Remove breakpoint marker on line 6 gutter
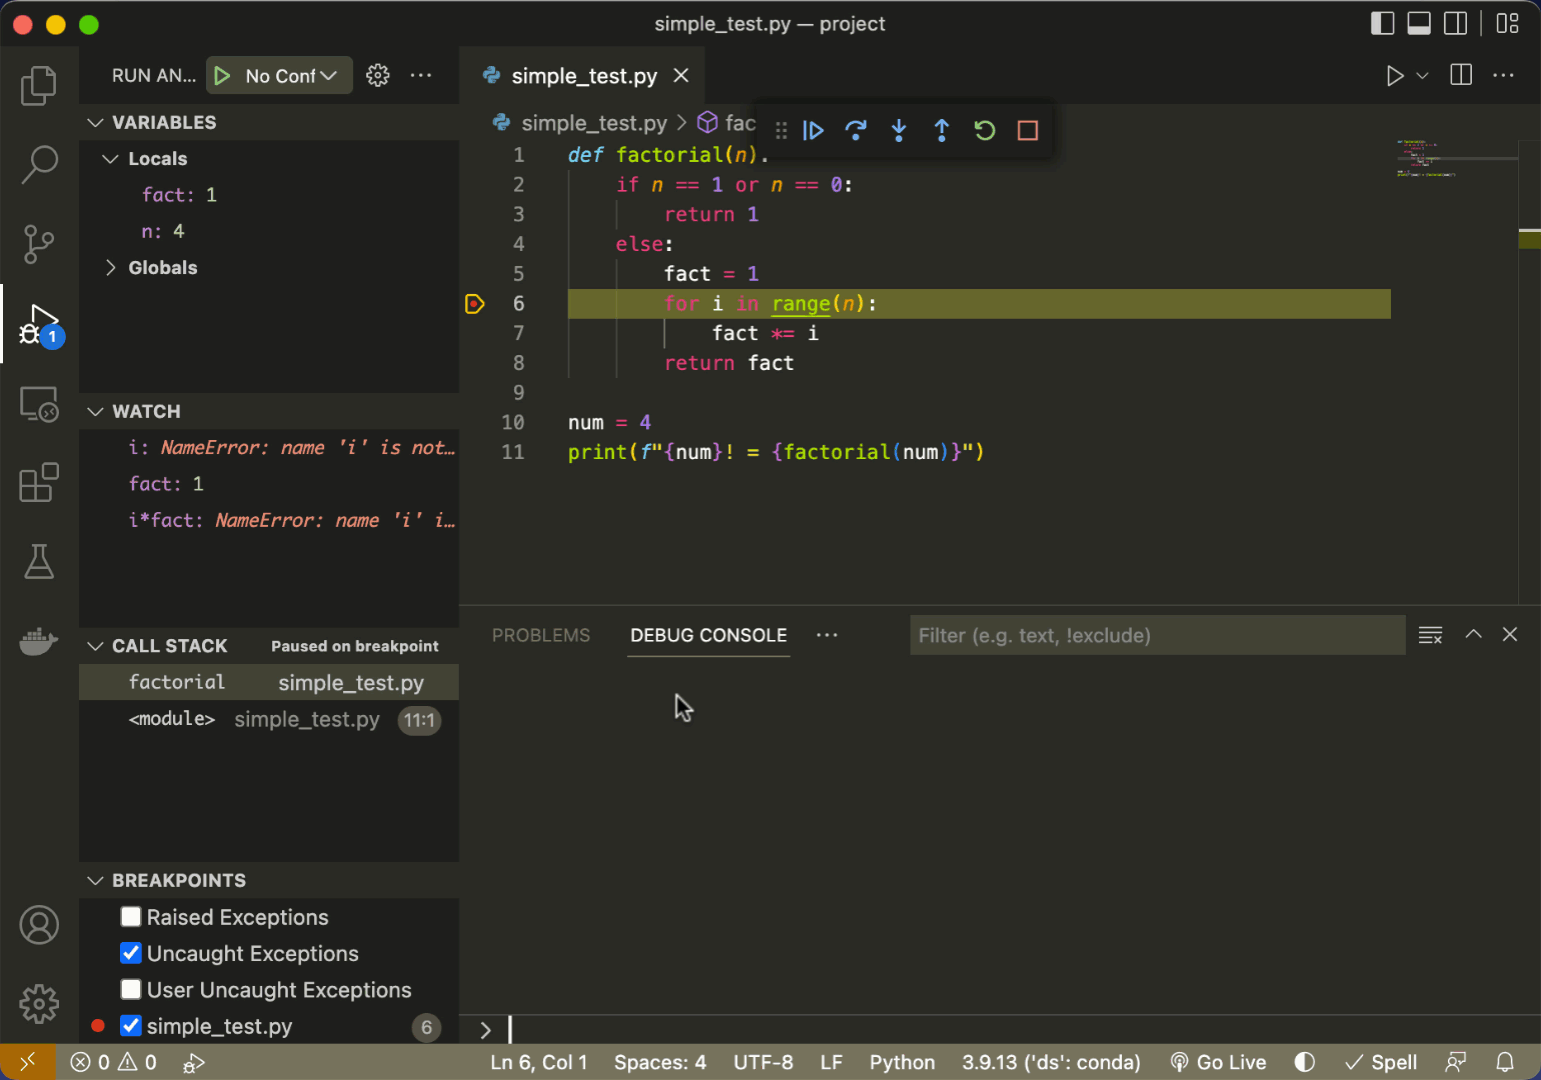Viewport: 1541px width, 1080px height. pyautogui.click(x=475, y=304)
